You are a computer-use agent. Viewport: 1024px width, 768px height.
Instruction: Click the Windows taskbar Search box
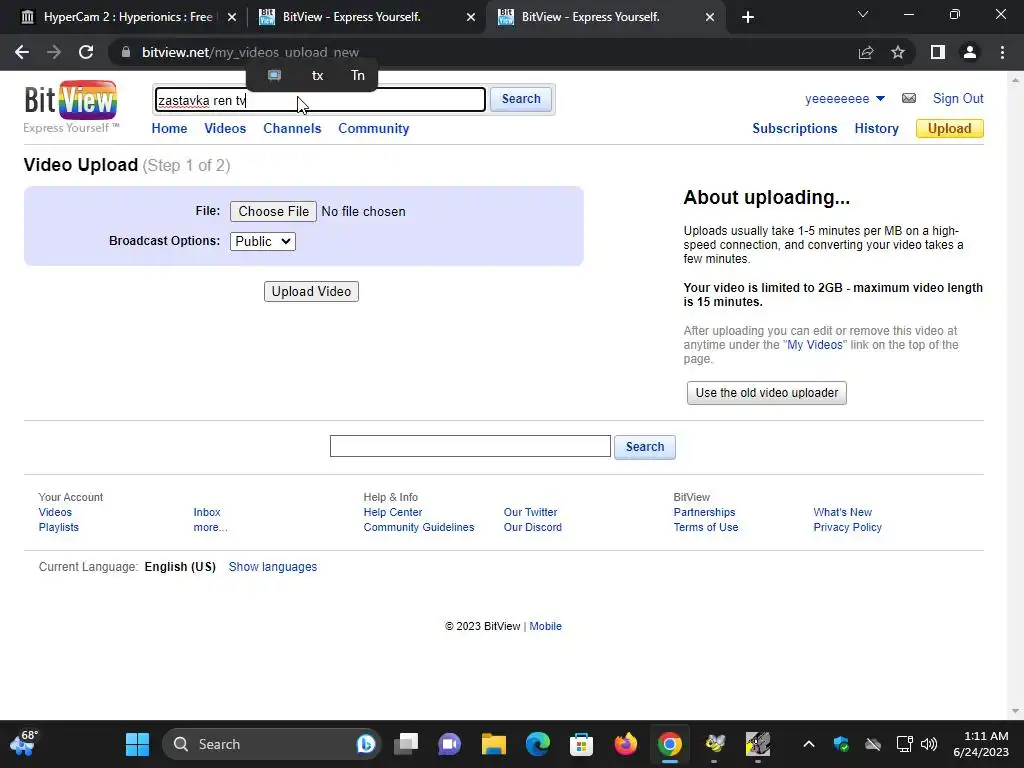271,744
